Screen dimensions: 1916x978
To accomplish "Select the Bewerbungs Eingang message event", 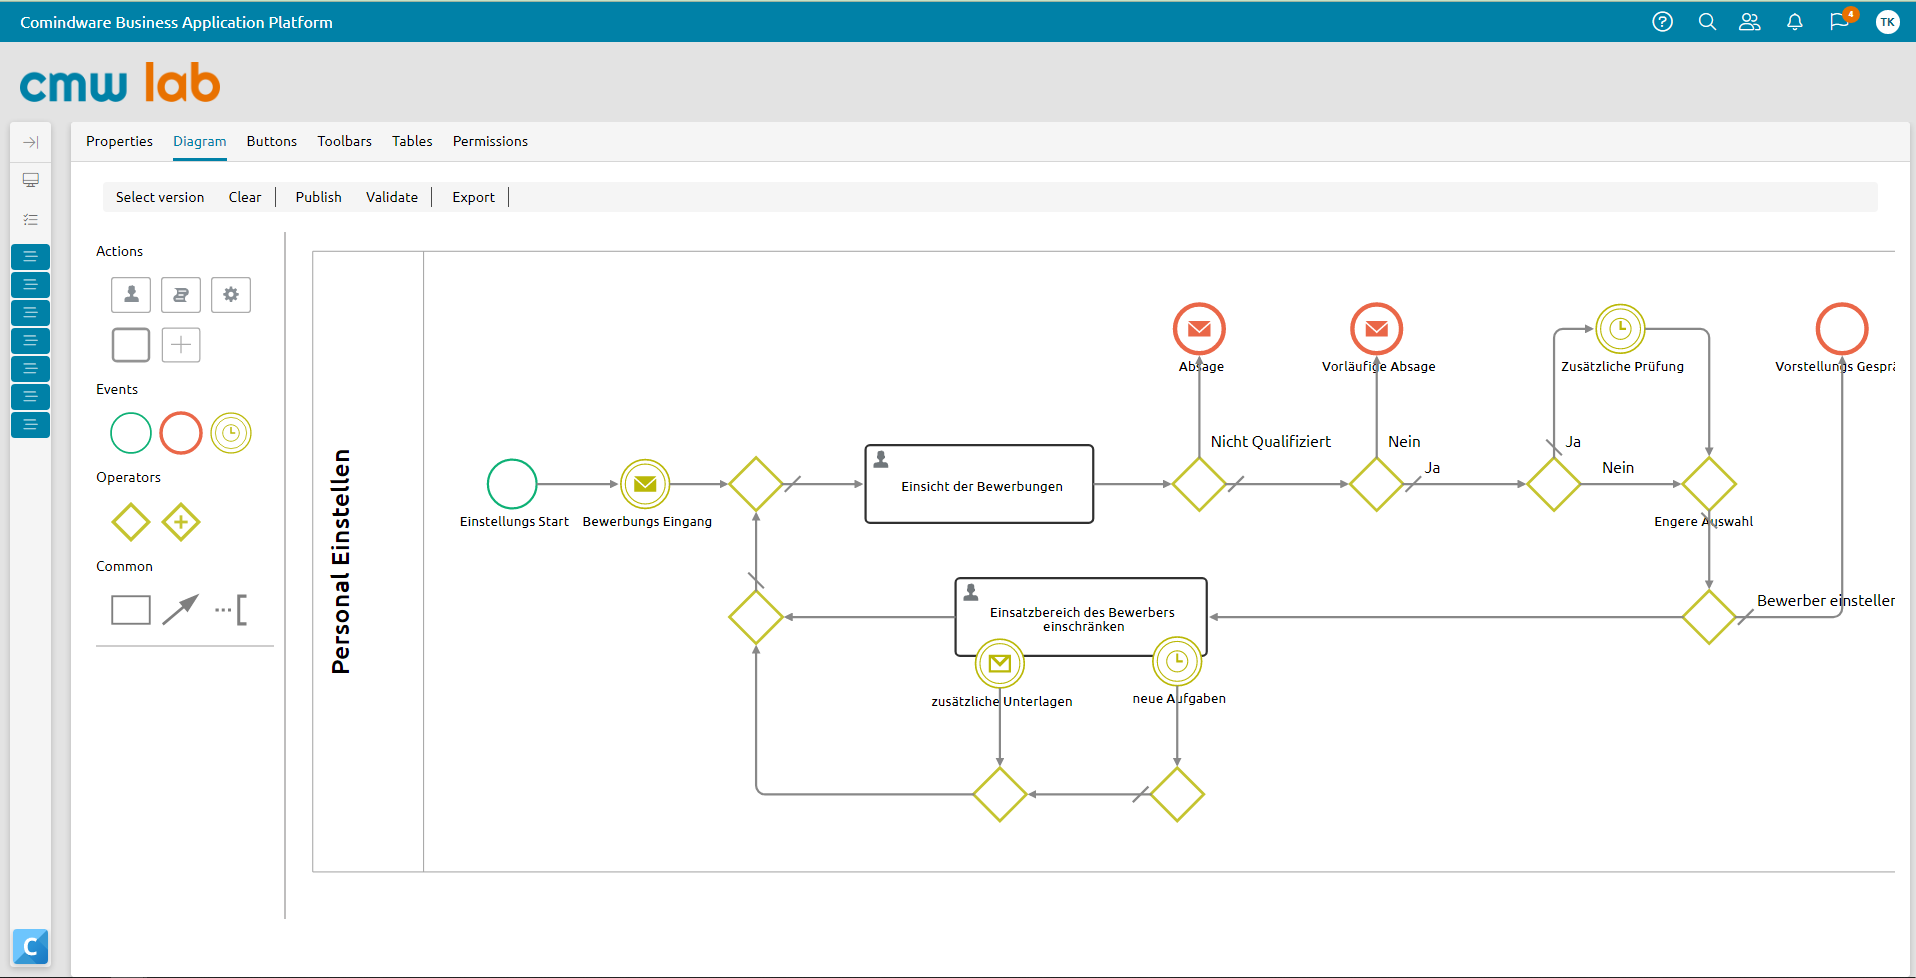I will pyautogui.click(x=645, y=484).
